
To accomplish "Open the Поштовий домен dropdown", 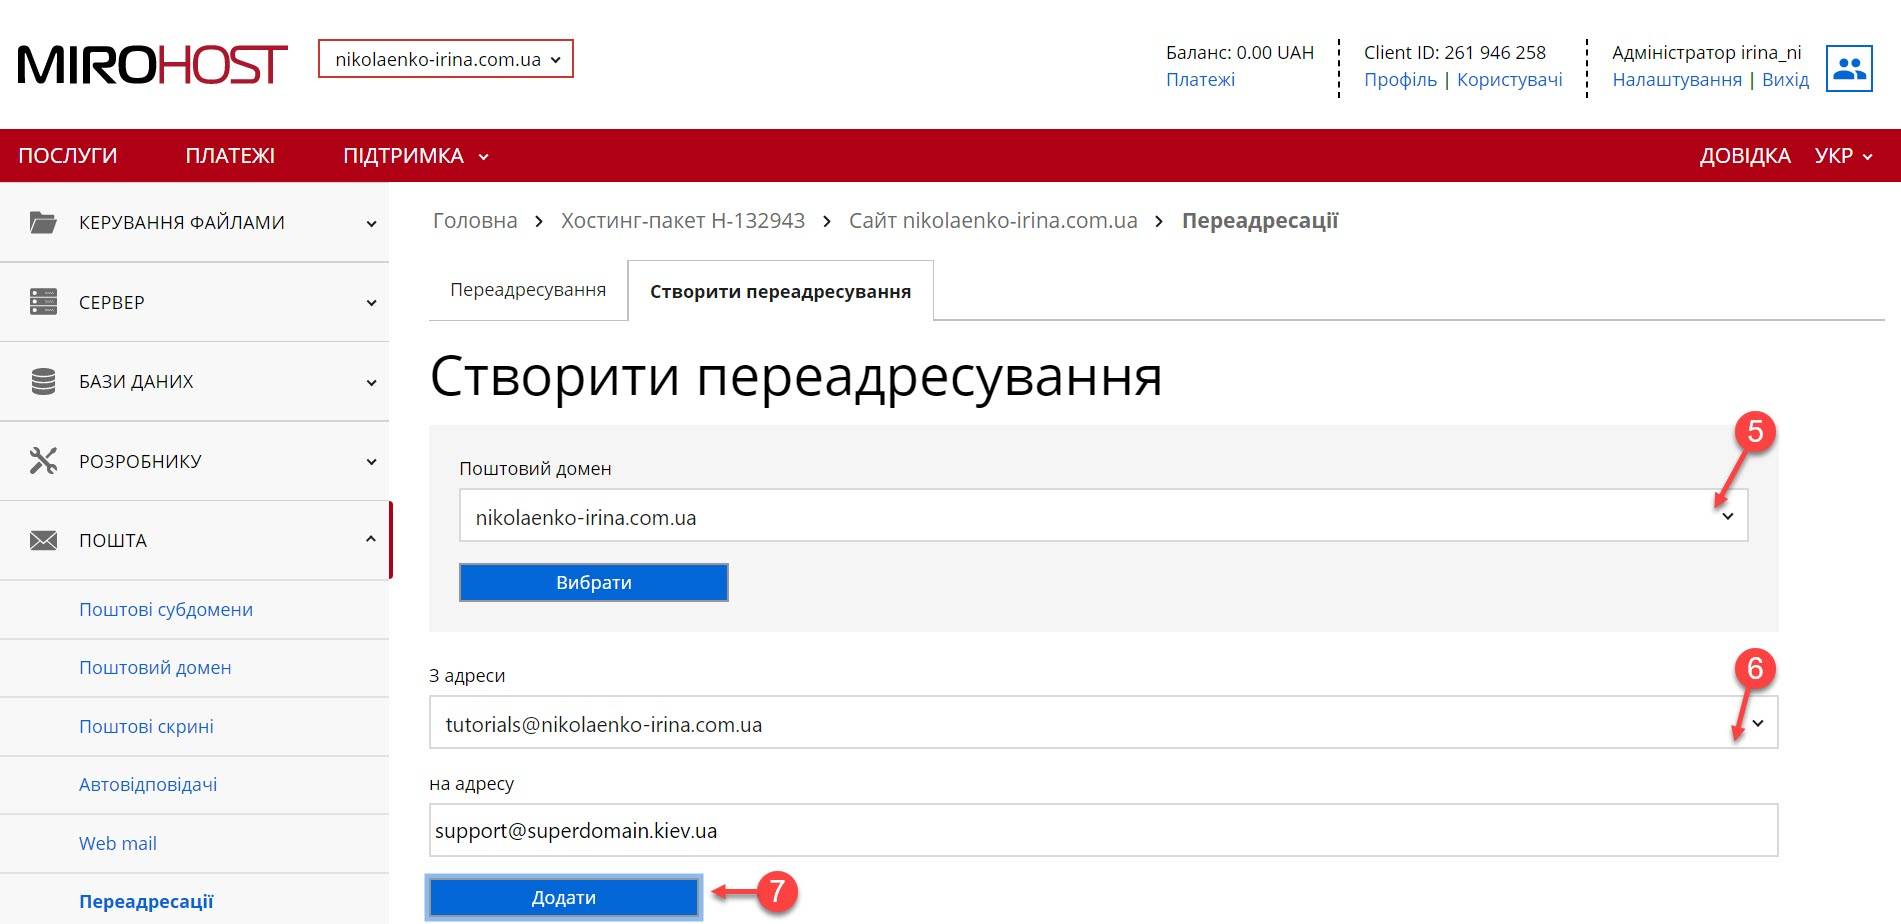I will 1103,516.
